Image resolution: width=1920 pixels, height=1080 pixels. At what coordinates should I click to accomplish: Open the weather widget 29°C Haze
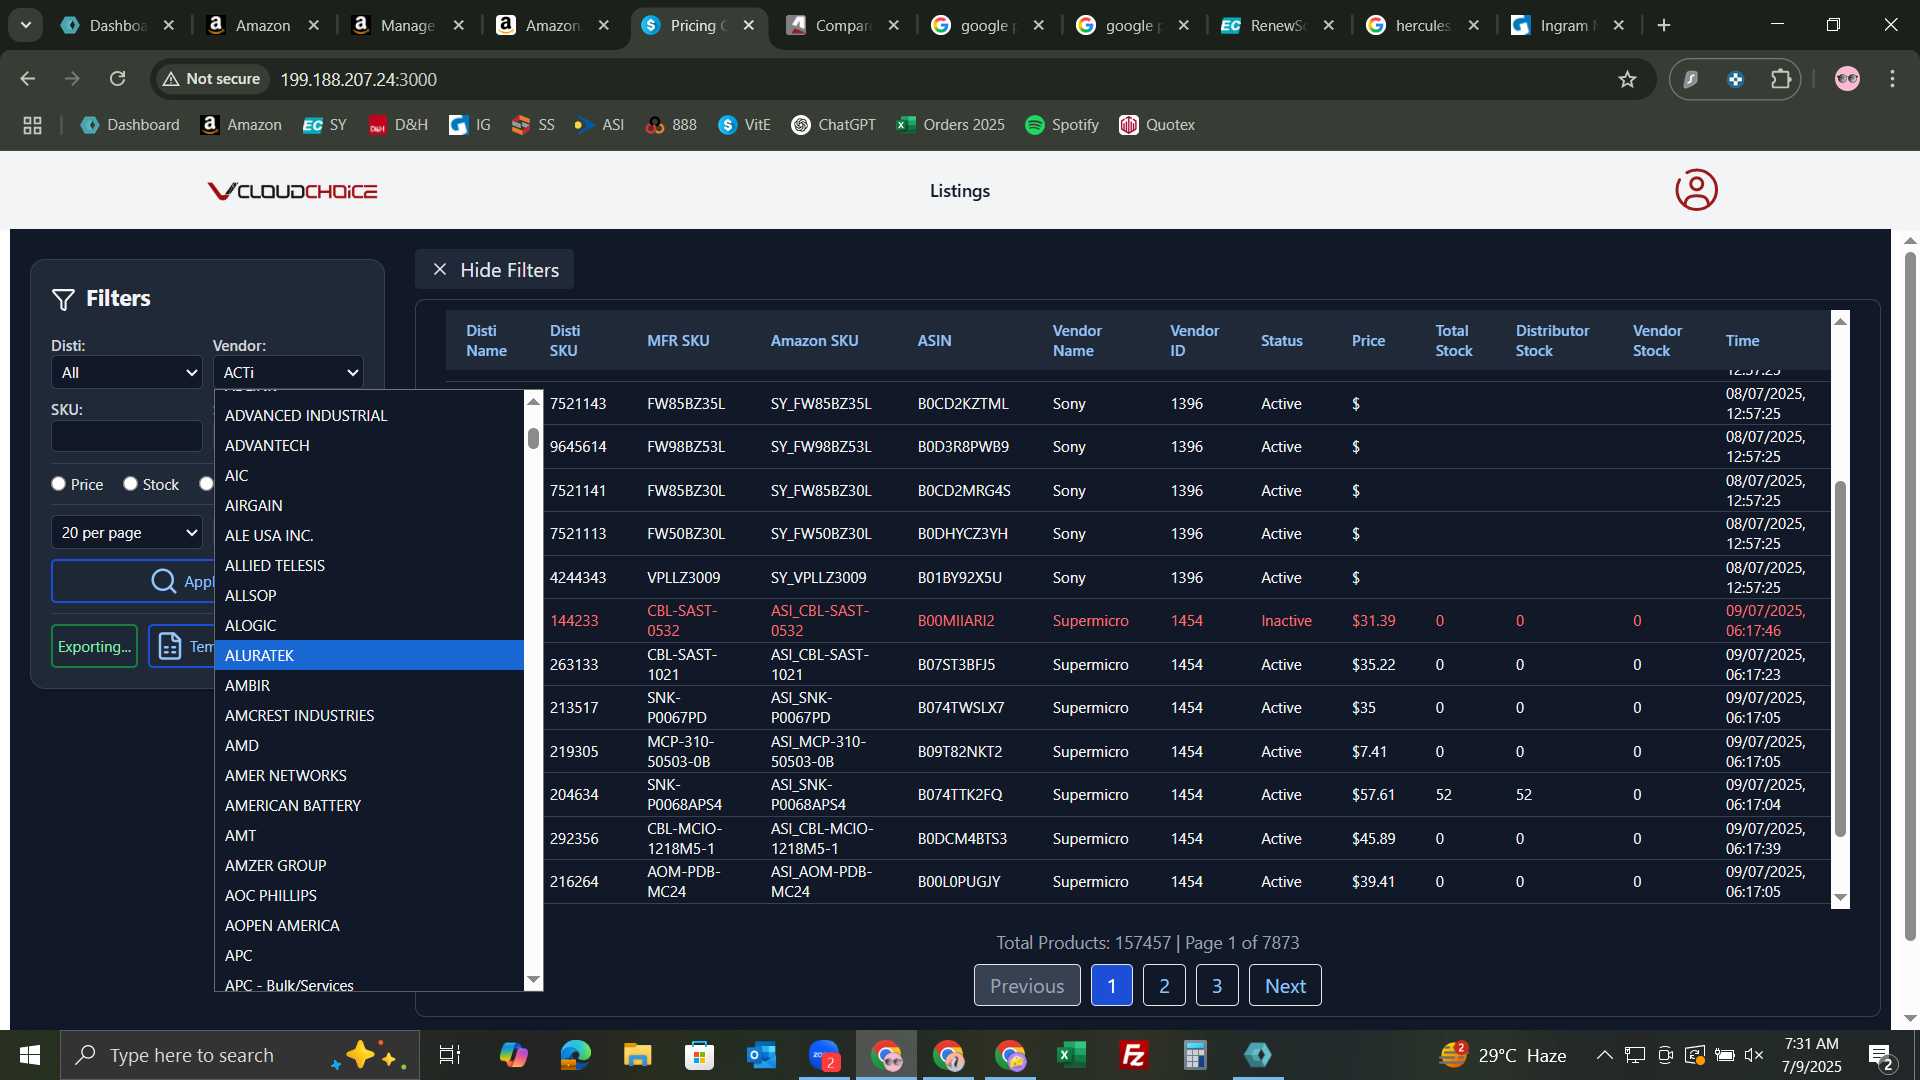(1503, 1055)
